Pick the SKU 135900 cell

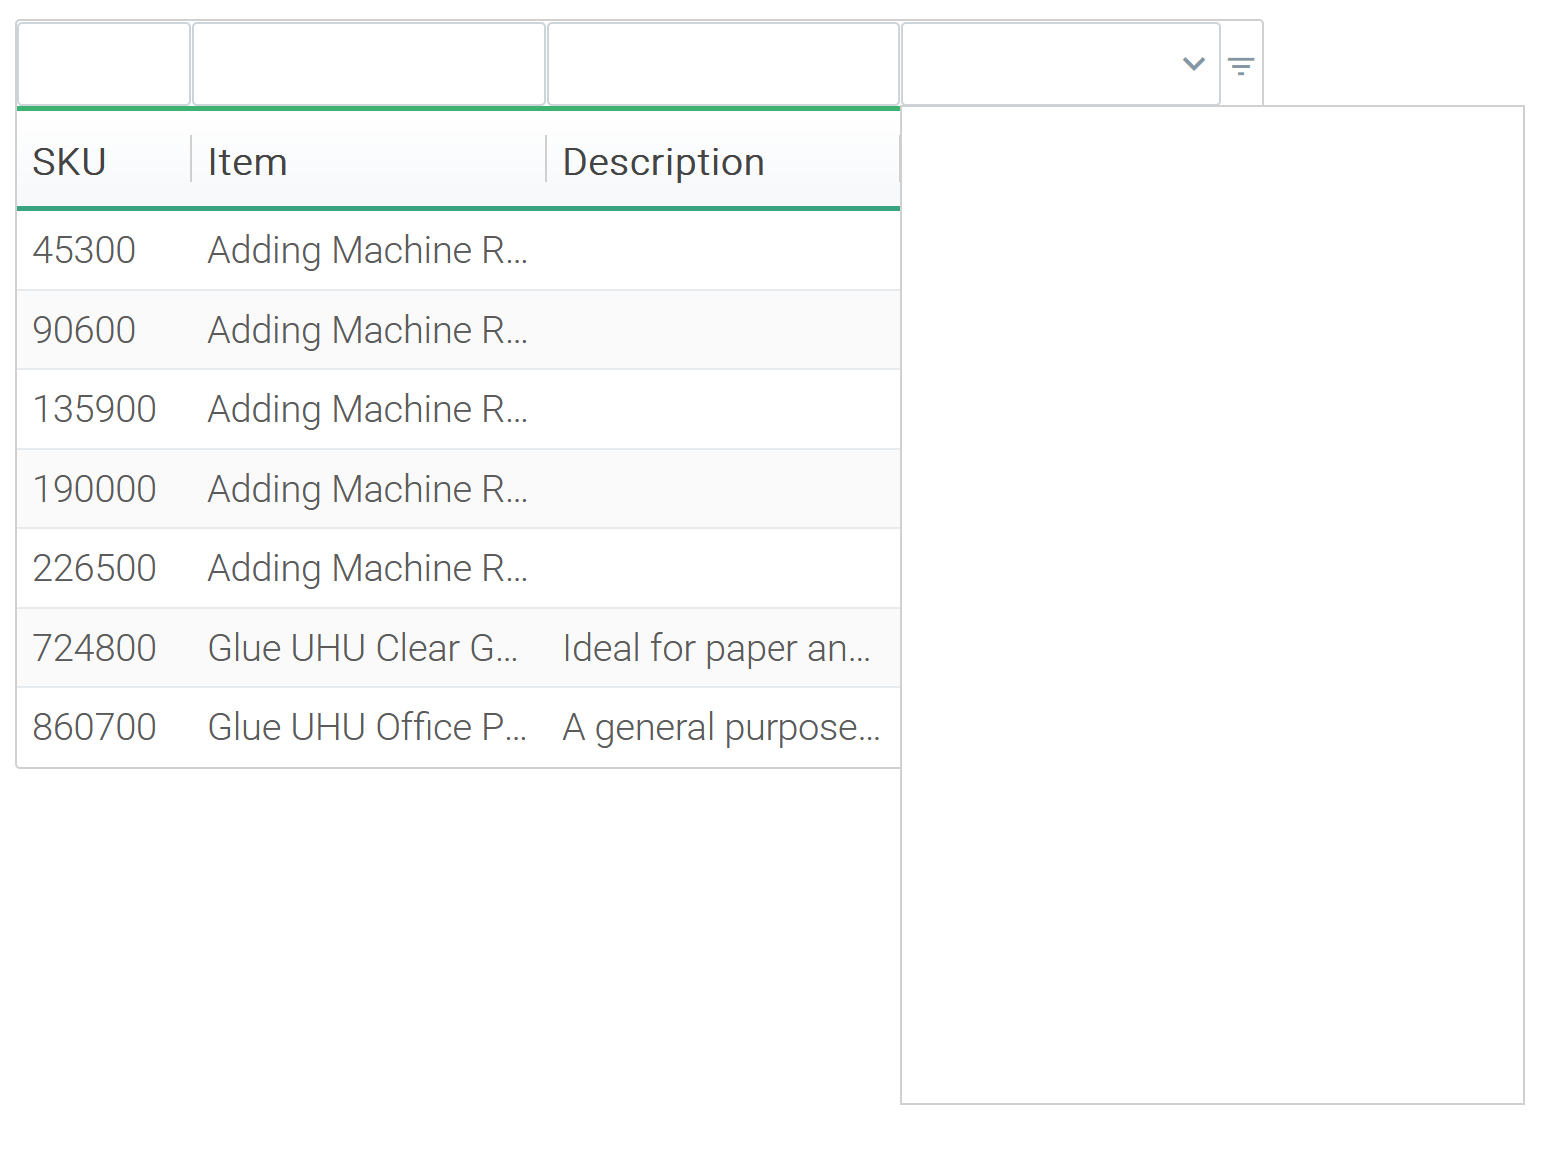(94, 409)
